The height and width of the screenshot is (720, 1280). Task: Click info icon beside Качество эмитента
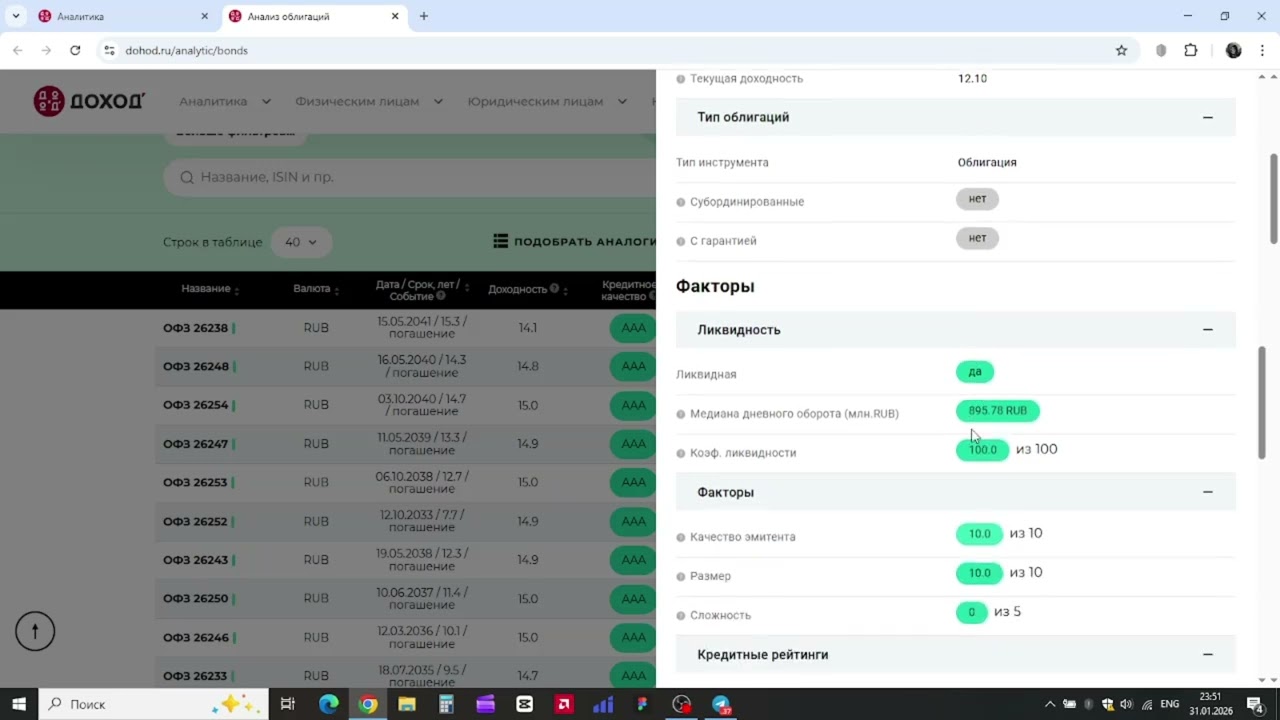click(681, 537)
